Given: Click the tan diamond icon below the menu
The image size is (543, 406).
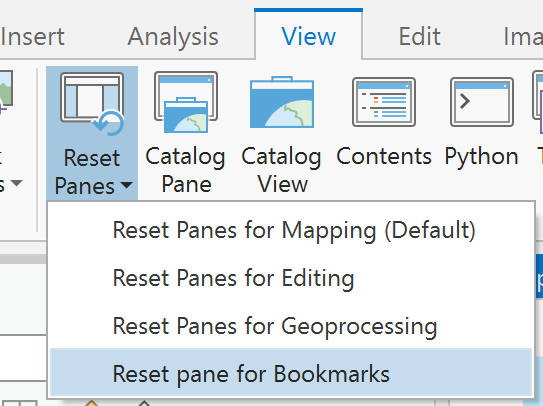Looking at the screenshot, I should pos(91,403).
